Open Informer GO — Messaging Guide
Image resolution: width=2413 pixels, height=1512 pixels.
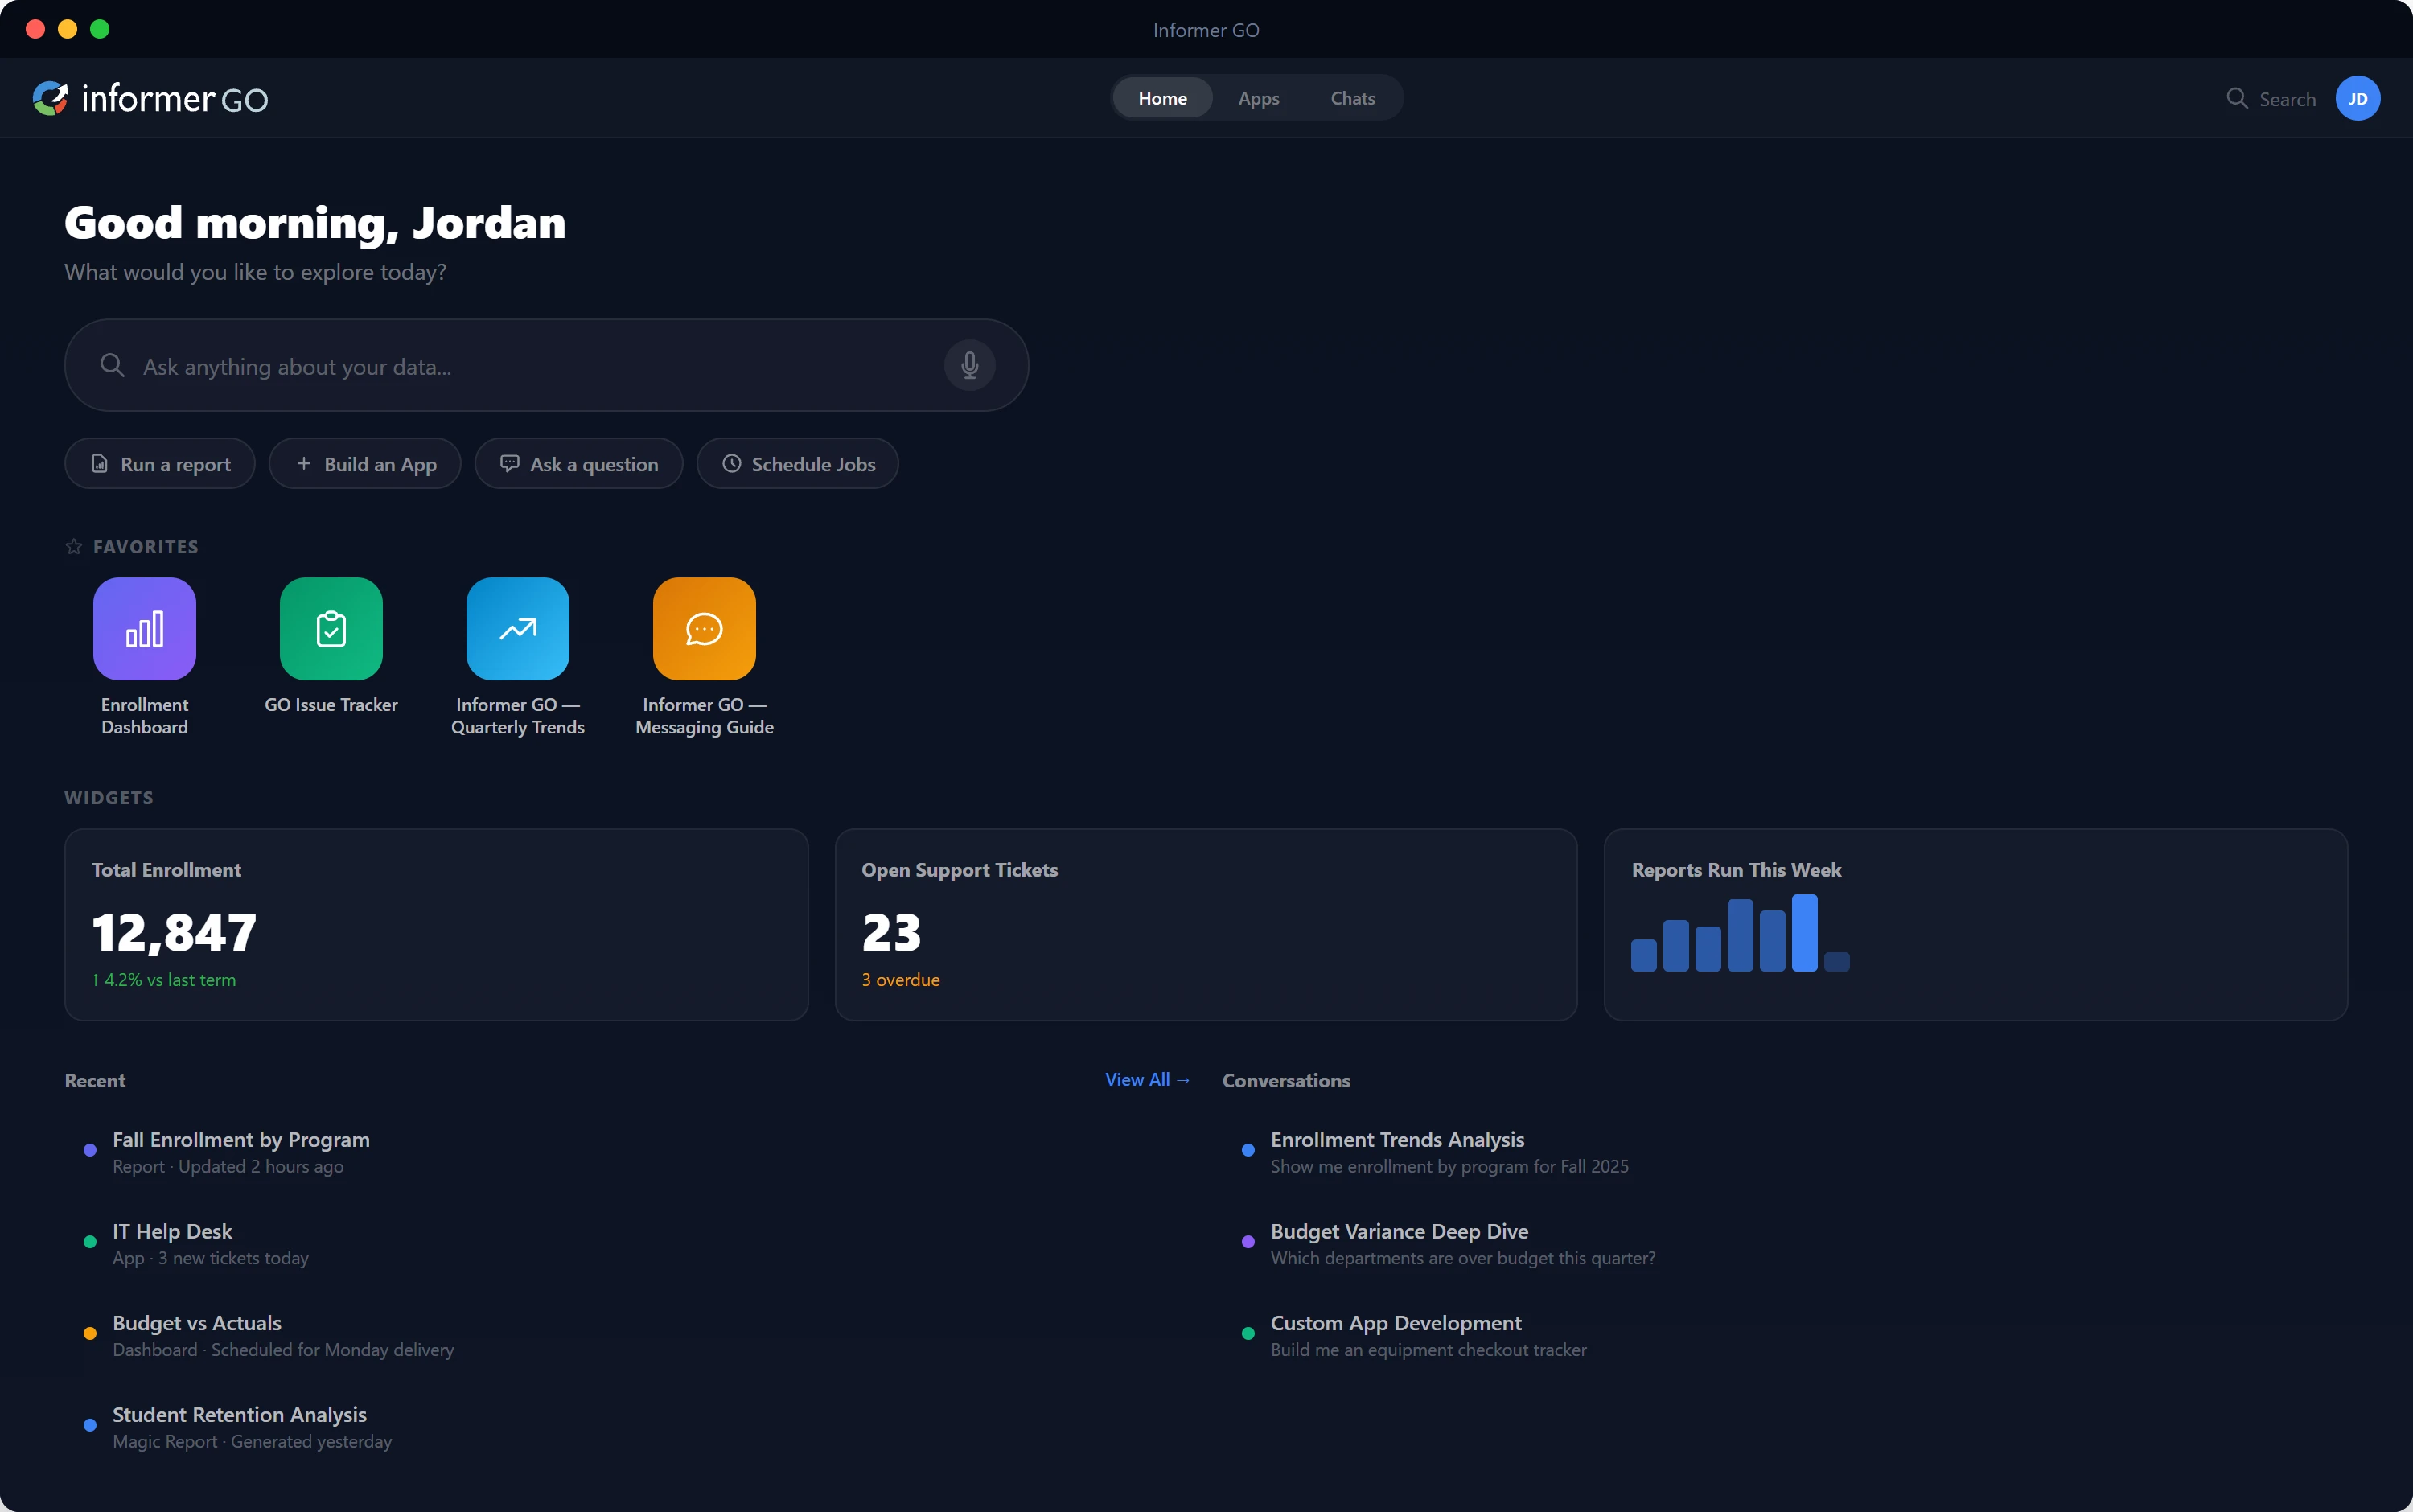coord(703,628)
